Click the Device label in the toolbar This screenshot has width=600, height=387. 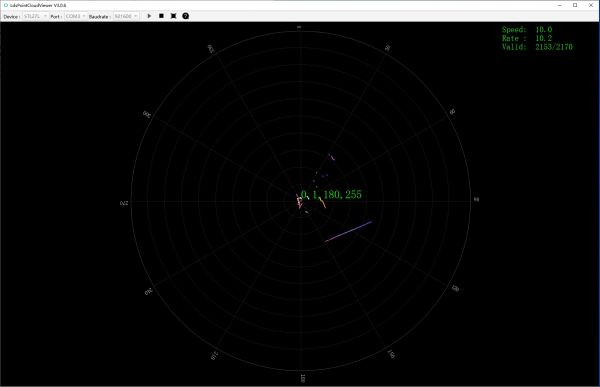[12, 17]
